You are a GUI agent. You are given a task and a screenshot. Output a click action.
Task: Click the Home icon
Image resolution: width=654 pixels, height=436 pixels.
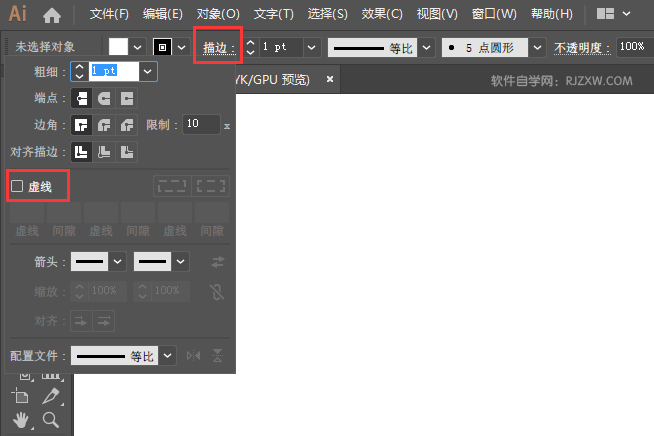(x=52, y=15)
